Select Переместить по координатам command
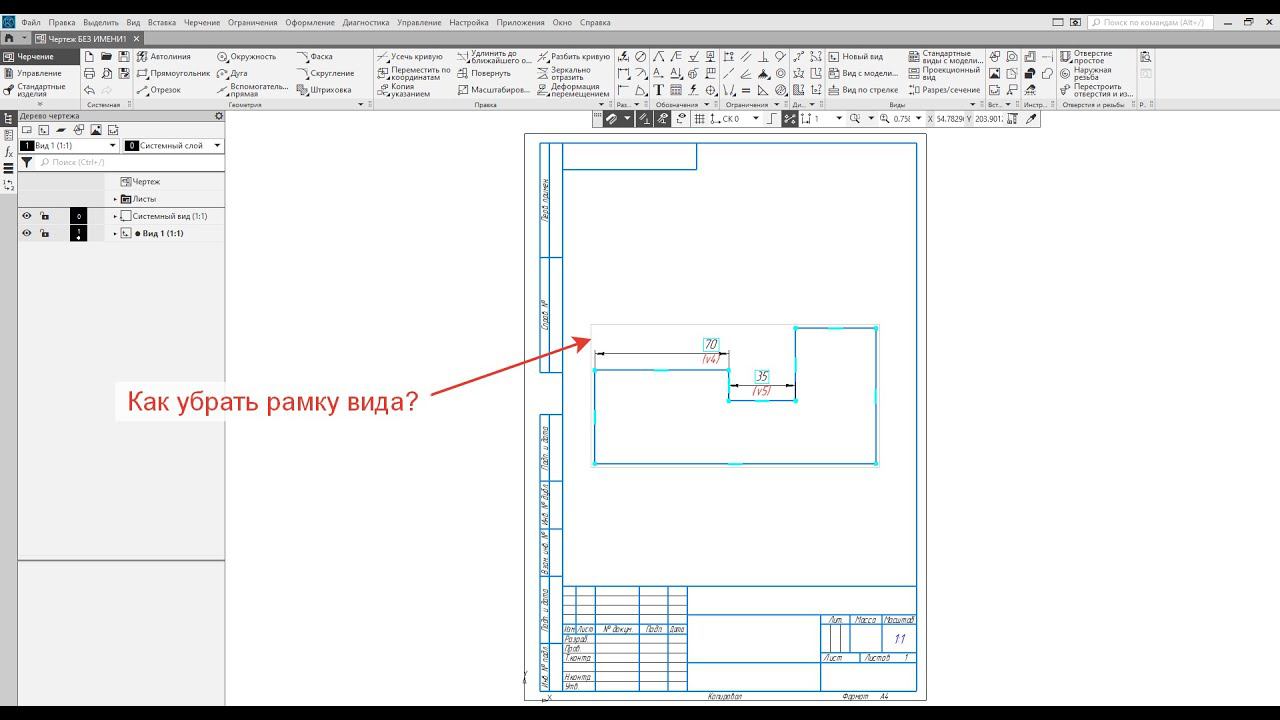 (413, 73)
